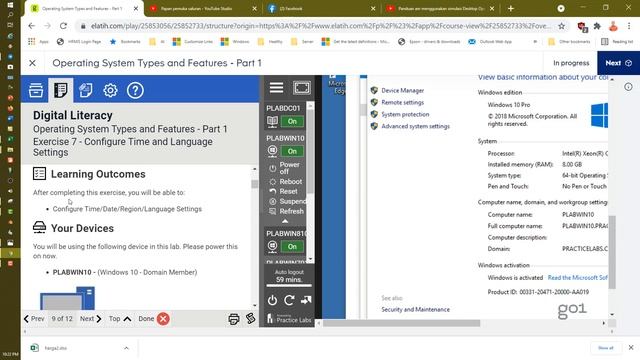Switch to Facebook browser tab
This screenshot has height=360, width=640.
(x=321, y=9)
